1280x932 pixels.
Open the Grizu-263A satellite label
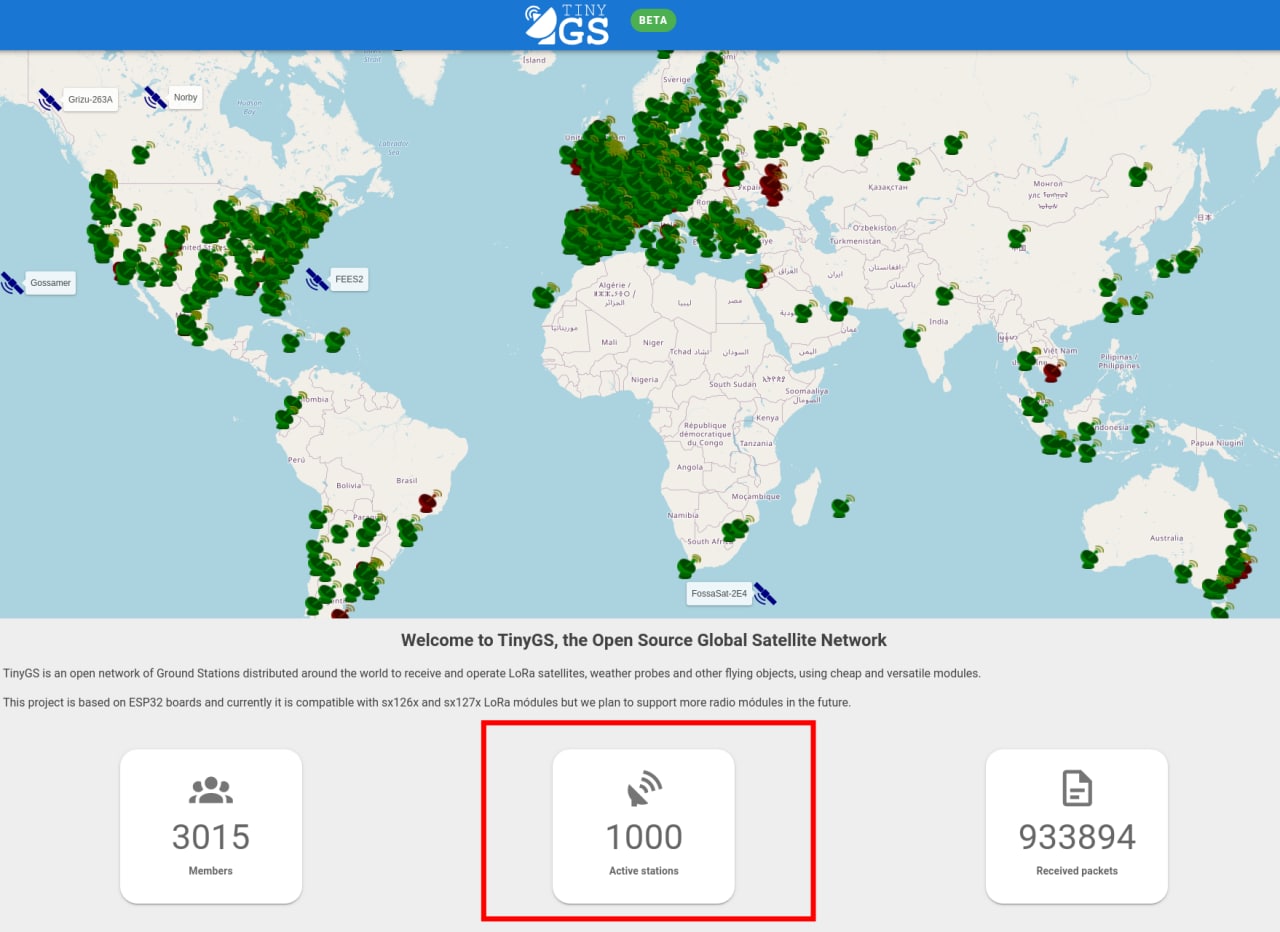pyautogui.click(x=91, y=99)
